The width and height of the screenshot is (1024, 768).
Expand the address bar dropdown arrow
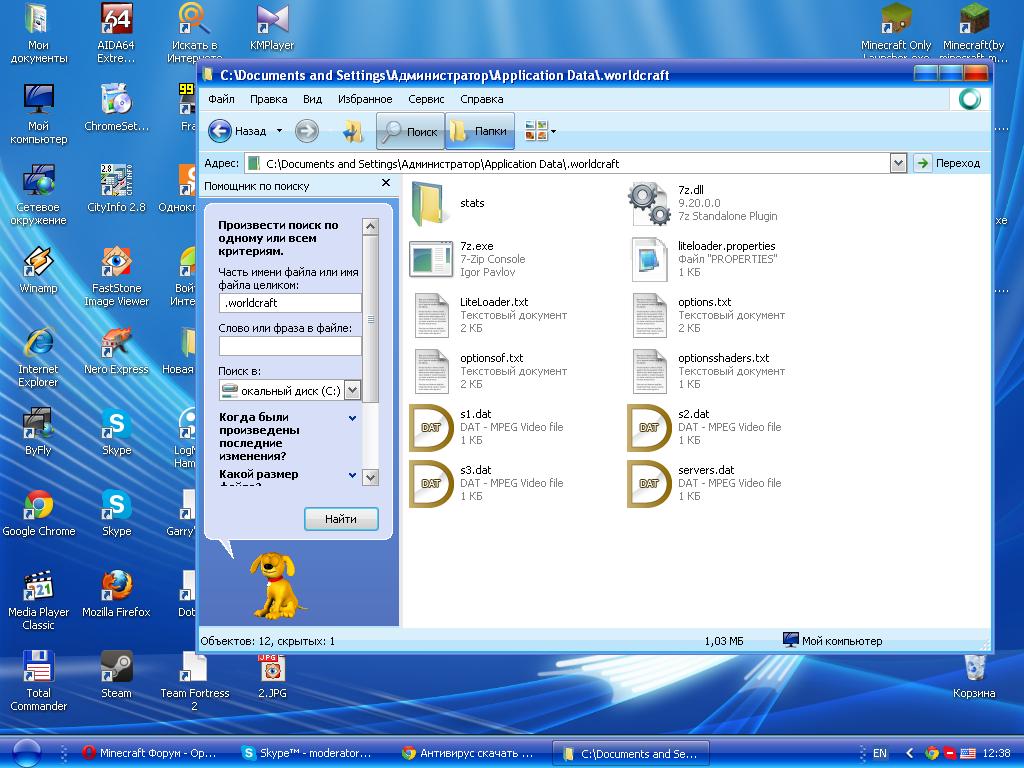[897, 163]
